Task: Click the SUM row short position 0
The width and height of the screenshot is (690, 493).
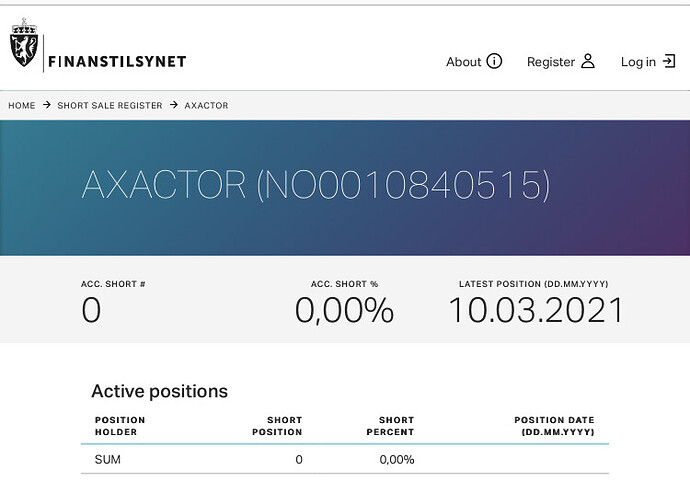Action: tap(299, 460)
